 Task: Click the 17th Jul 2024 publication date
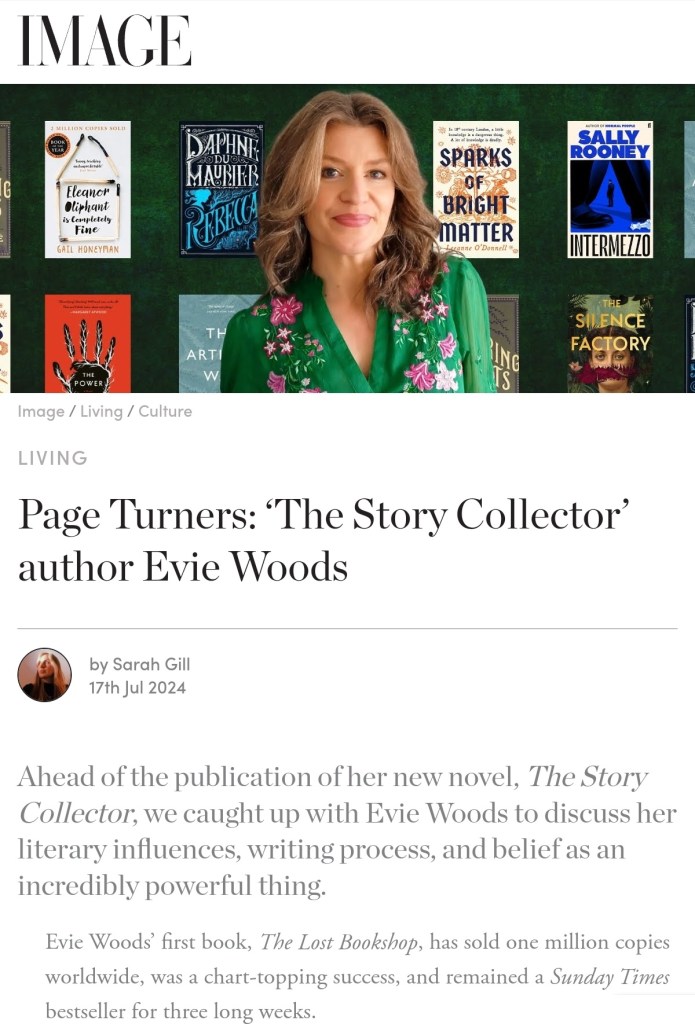137,688
